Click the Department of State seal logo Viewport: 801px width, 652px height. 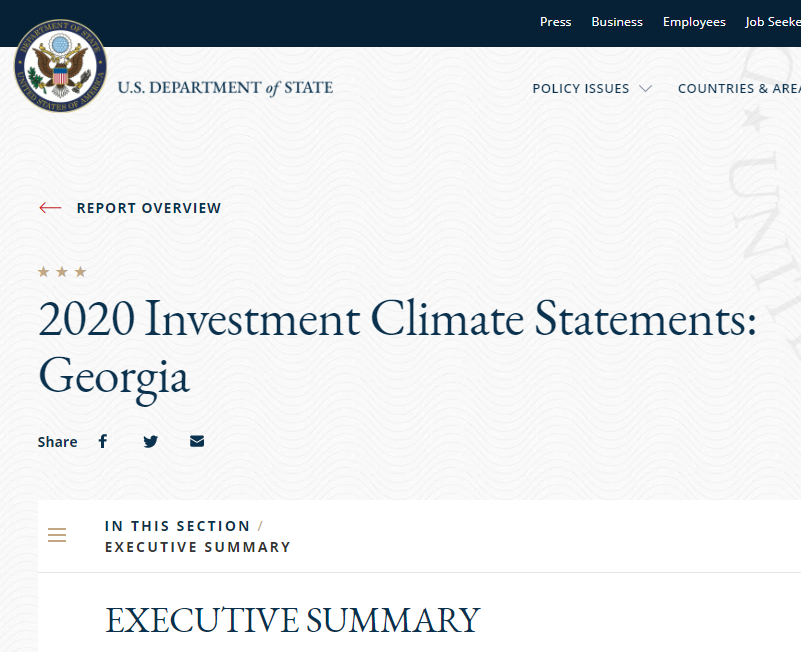[60, 65]
